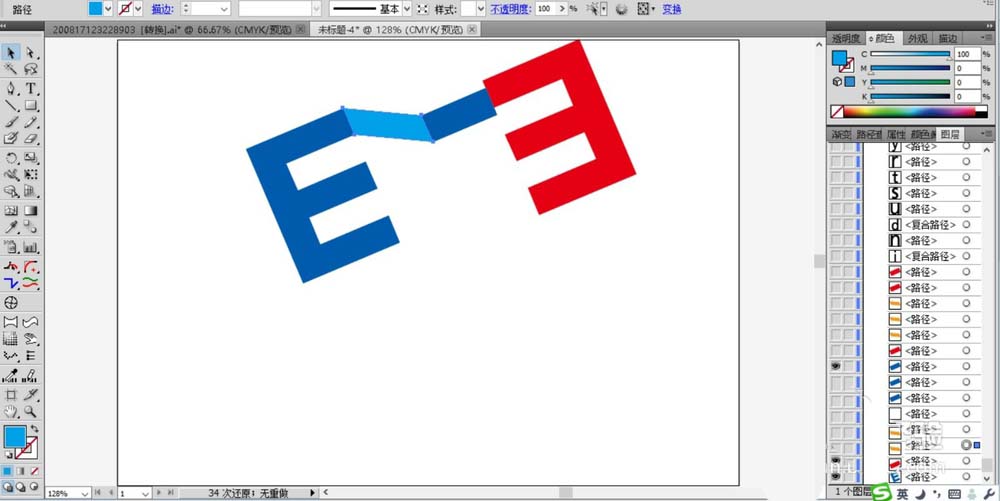Image resolution: width=1000 pixels, height=501 pixels.
Task: Select the Zoom magnifier tool
Action: pos(30,412)
